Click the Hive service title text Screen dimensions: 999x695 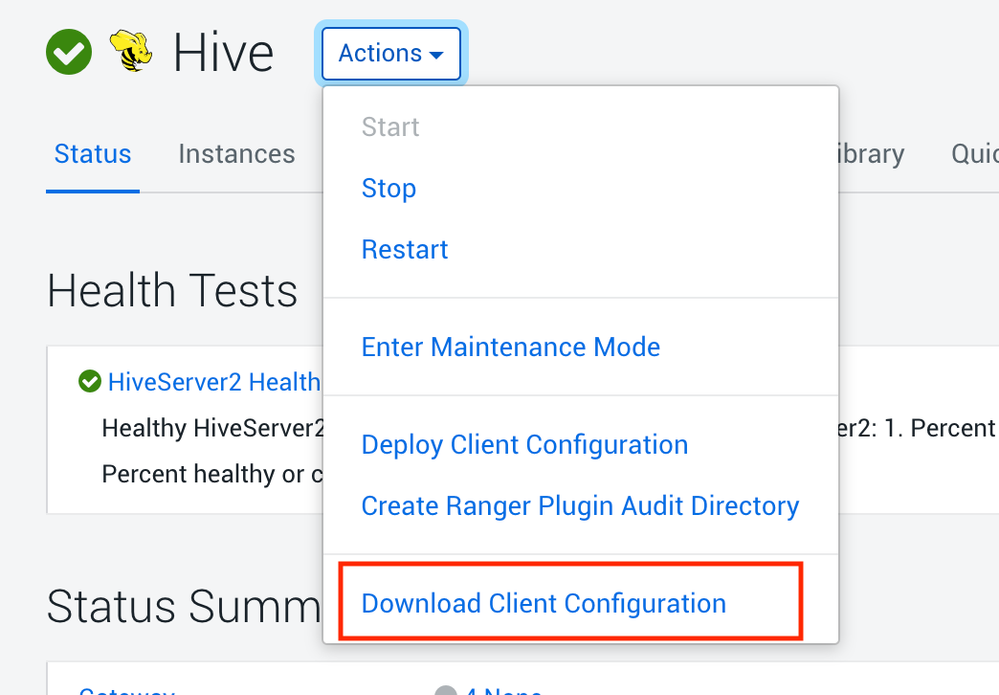(223, 52)
